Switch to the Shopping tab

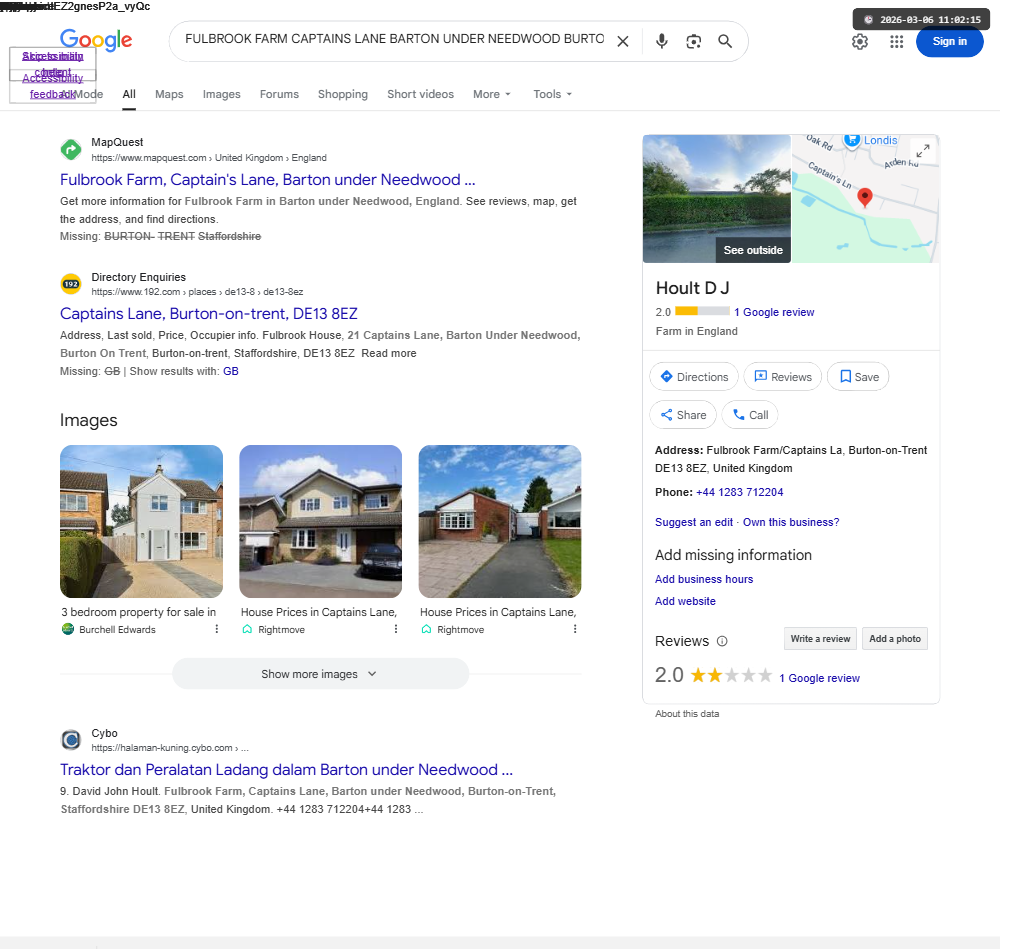point(343,94)
